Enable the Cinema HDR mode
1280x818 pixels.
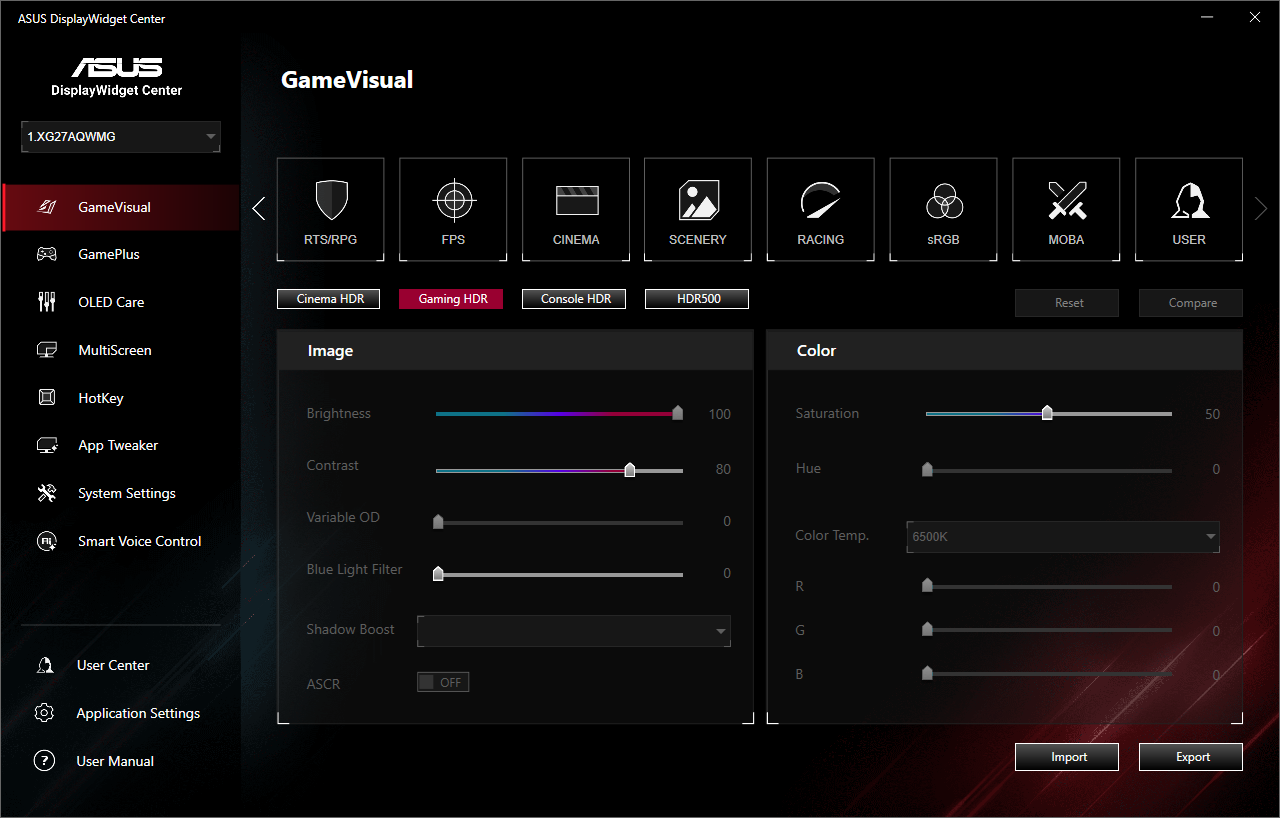tap(330, 299)
